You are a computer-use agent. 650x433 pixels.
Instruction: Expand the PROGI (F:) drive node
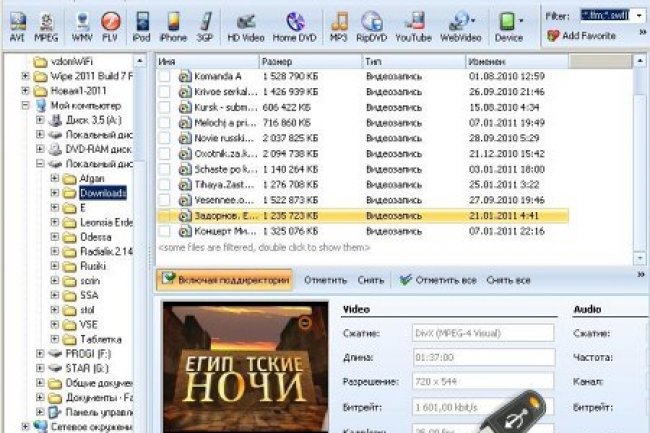(x=40, y=354)
